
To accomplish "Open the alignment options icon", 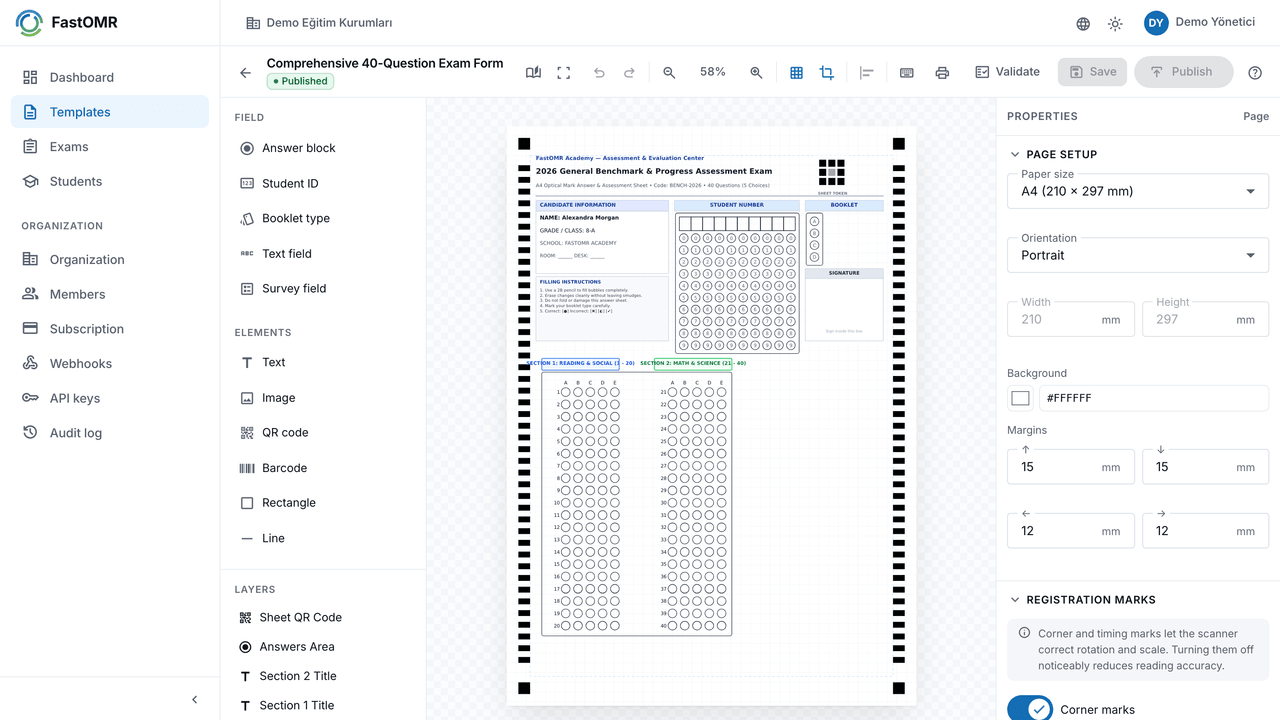I will 867,72.
